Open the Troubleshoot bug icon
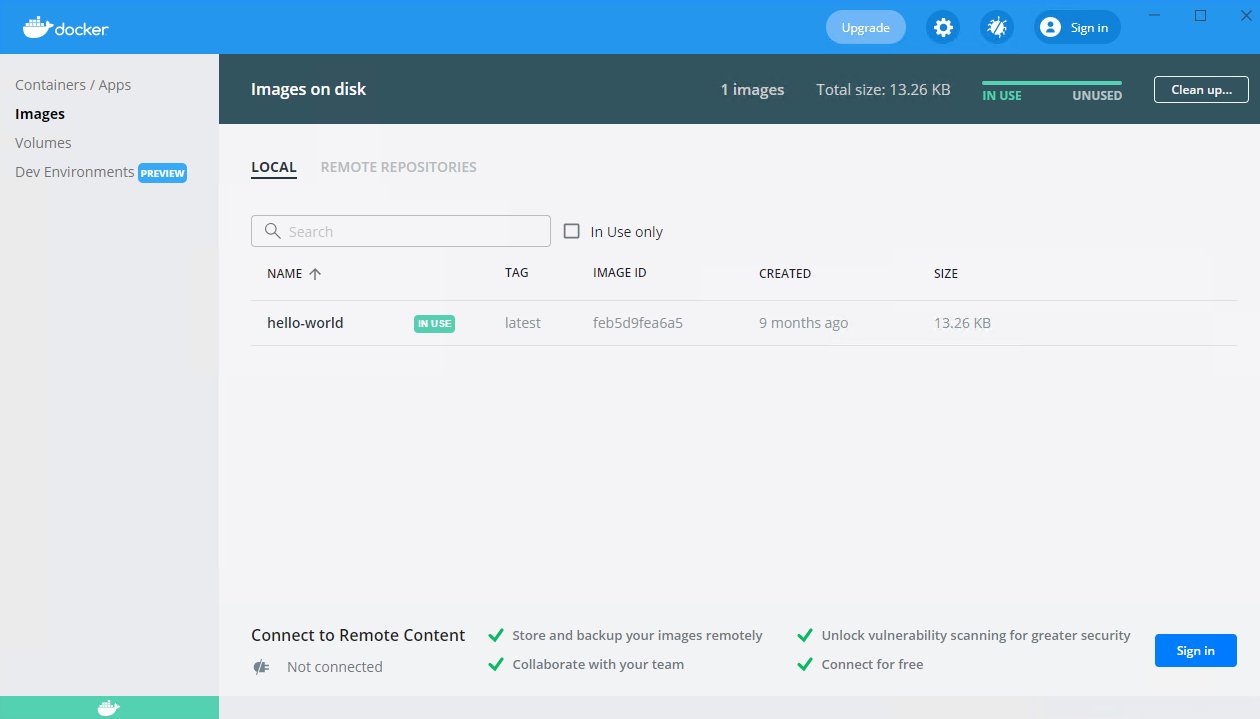The width and height of the screenshot is (1260, 719). [997, 28]
